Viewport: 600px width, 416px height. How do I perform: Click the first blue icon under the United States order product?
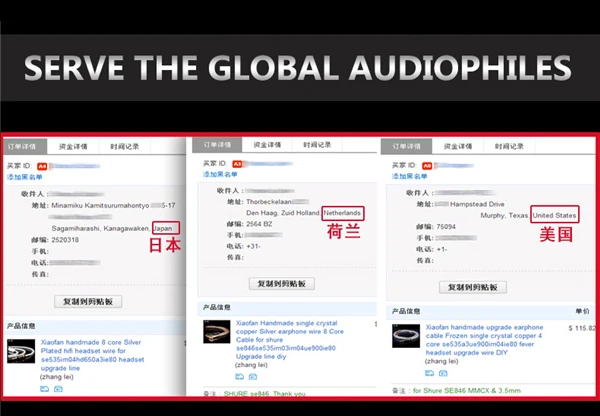pos(429,373)
